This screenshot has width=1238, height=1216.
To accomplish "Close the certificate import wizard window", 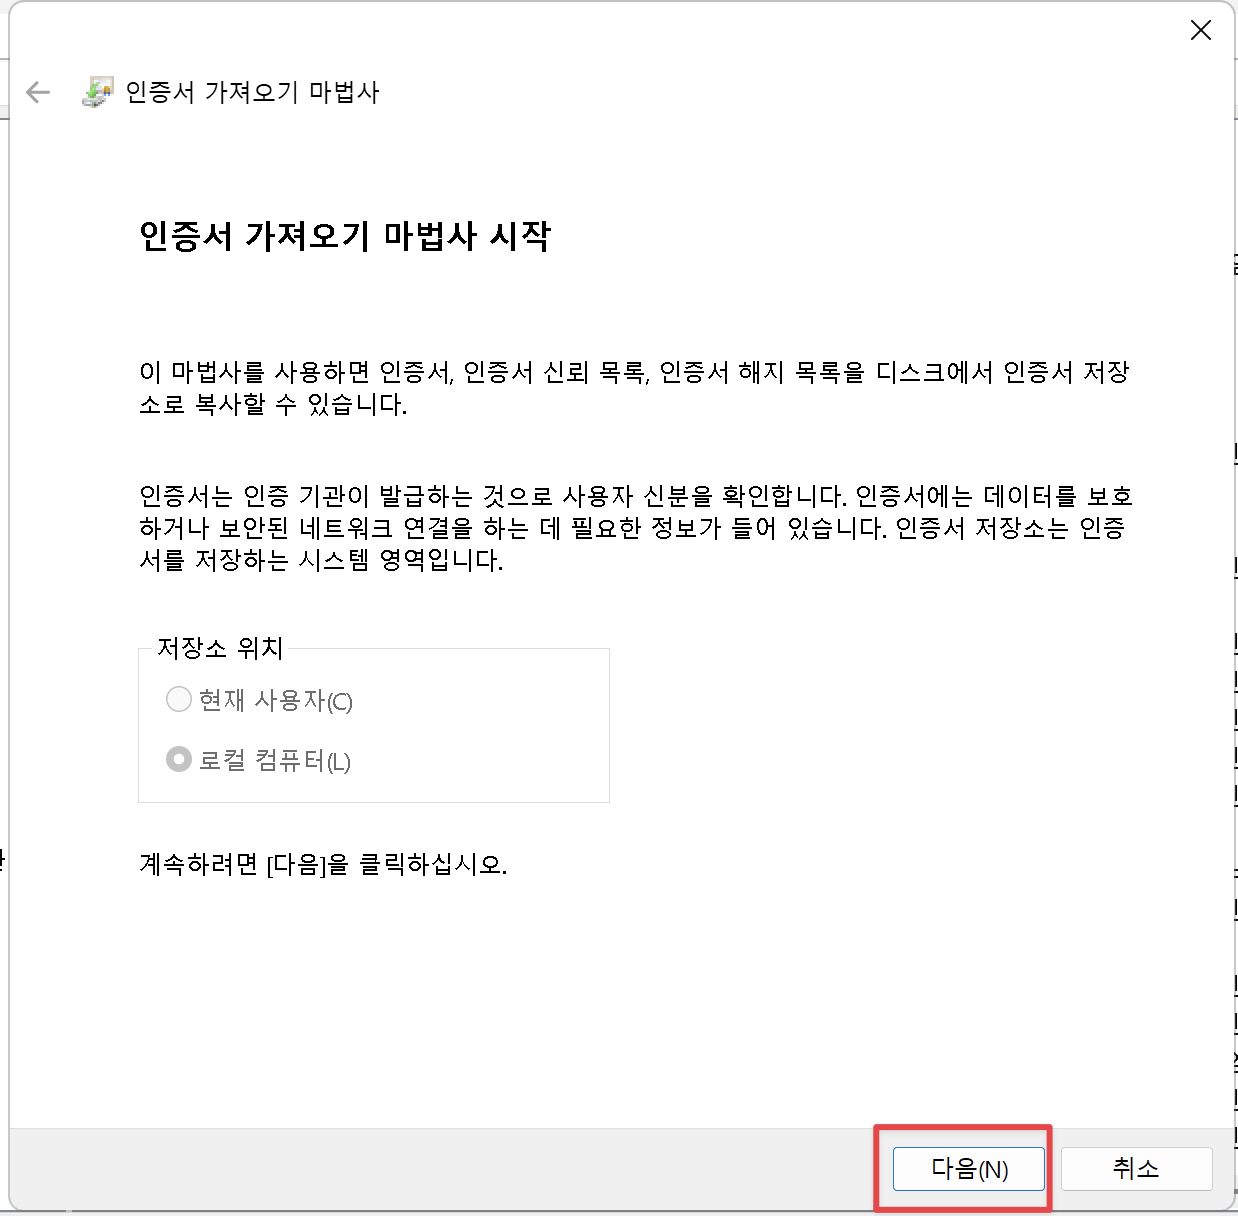I will coord(1200,30).
